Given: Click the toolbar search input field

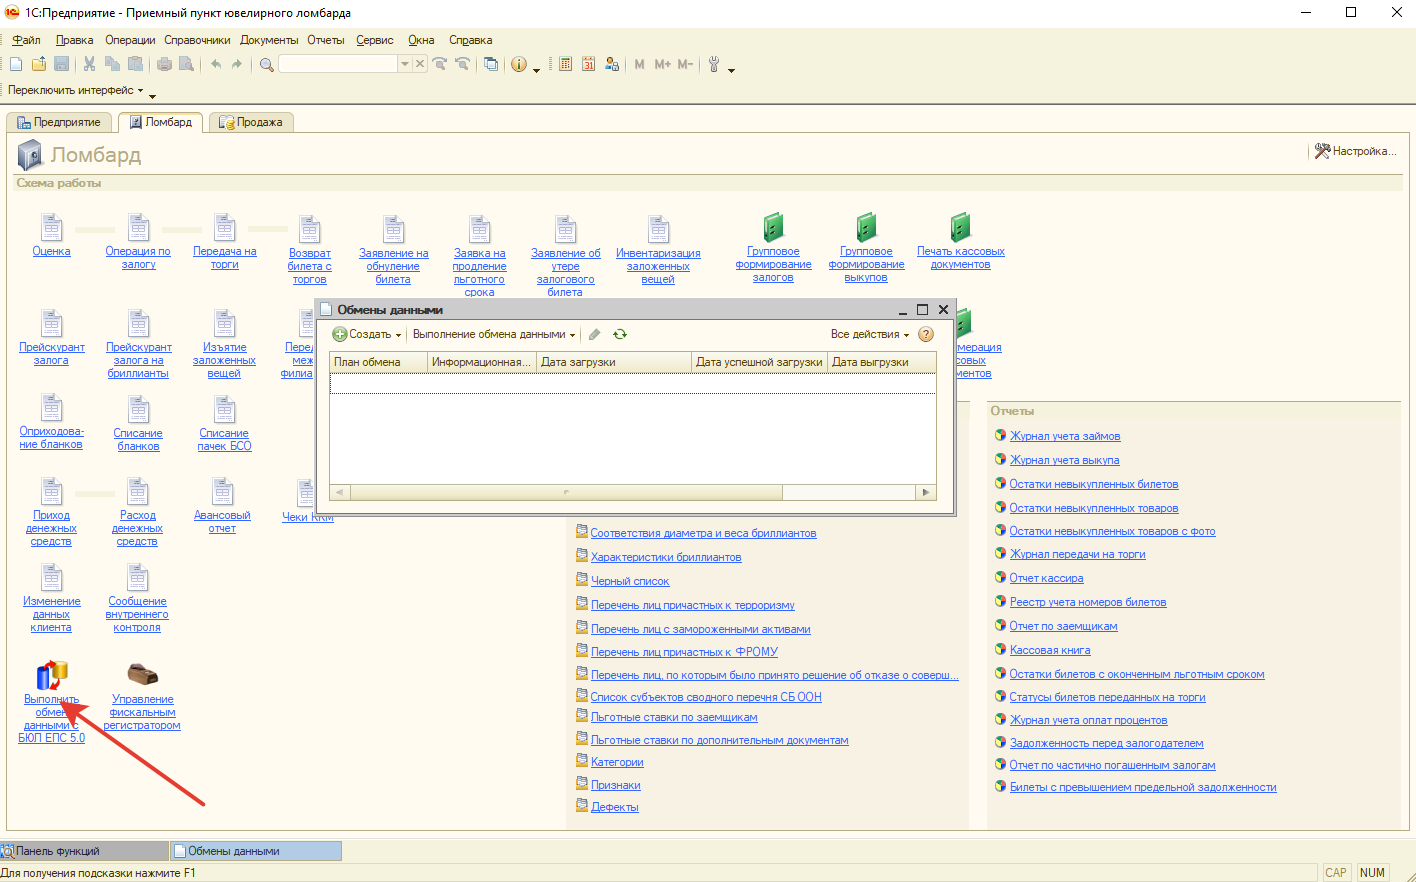Looking at the screenshot, I should 338,64.
